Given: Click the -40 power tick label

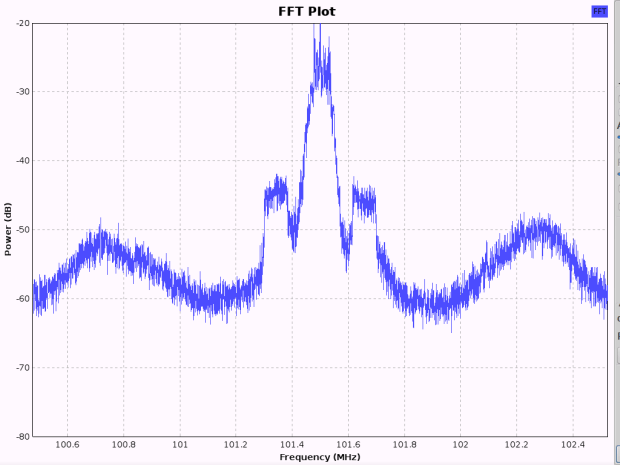Looking at the screenshot, I should (23, 161).
